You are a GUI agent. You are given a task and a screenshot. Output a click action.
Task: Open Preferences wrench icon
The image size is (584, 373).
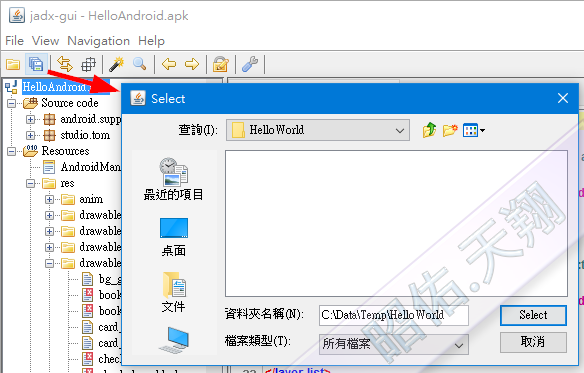[x=250, y=64]
